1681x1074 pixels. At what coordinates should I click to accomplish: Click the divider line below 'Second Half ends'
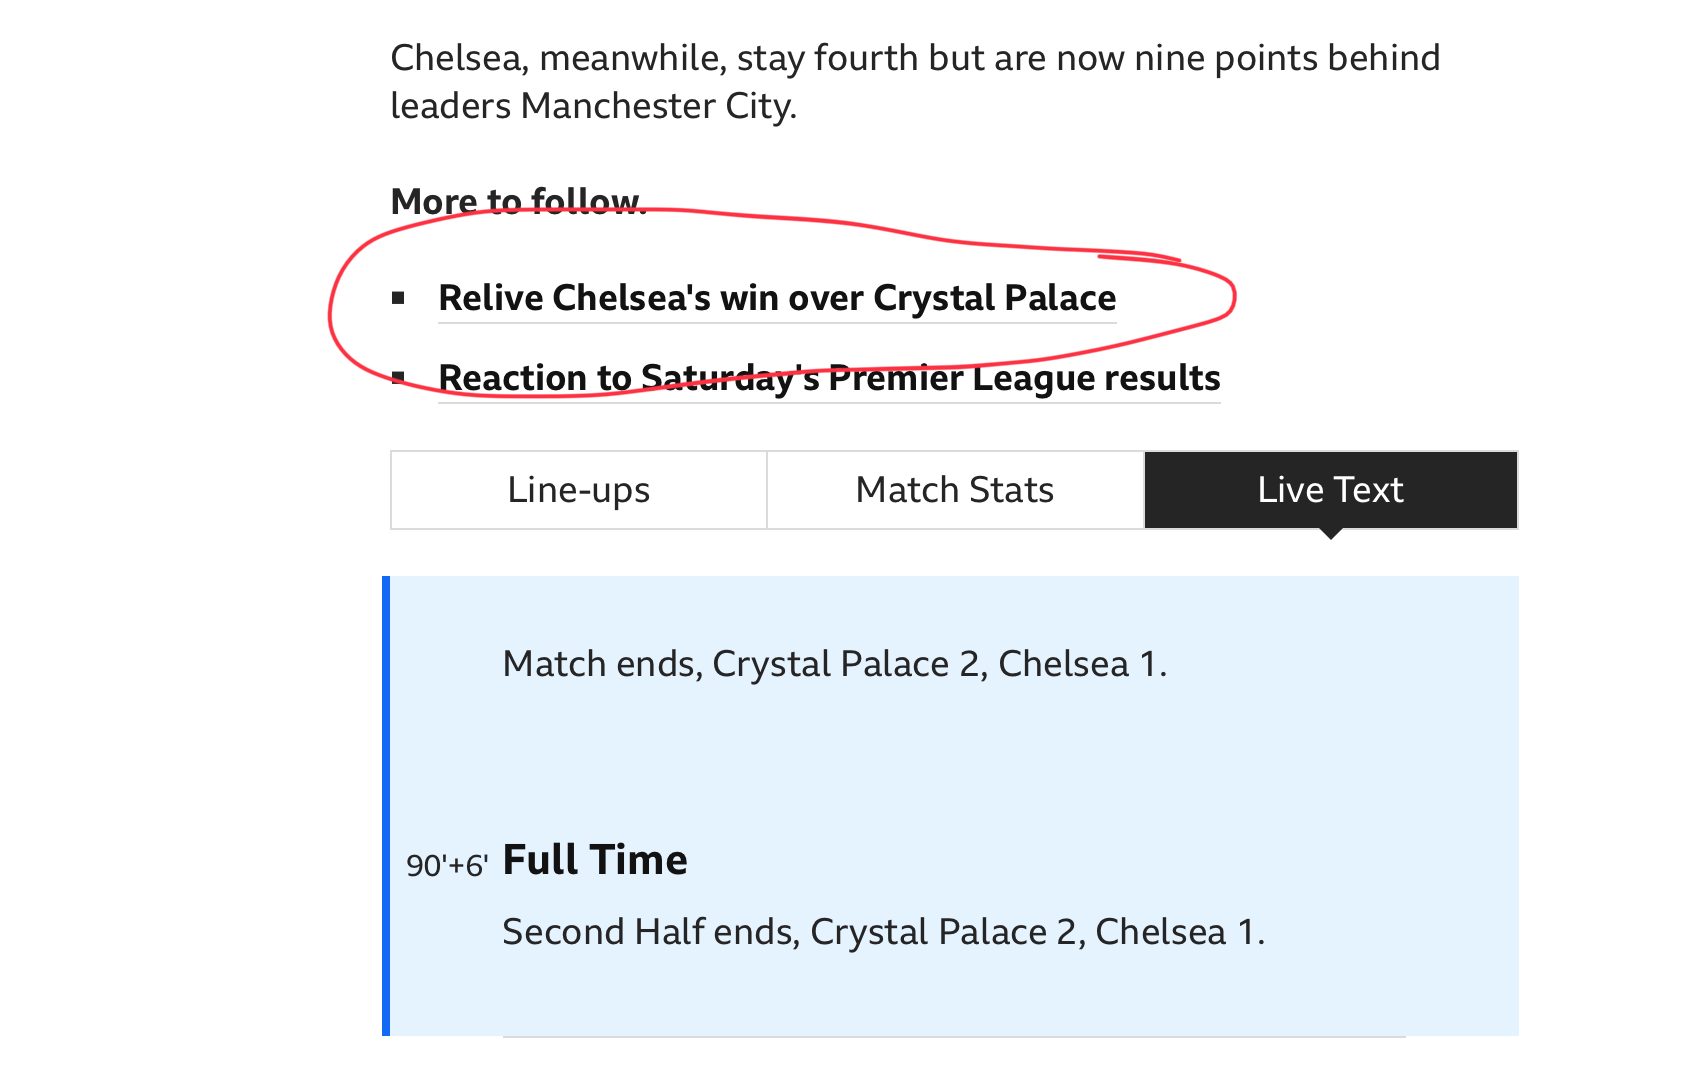point(953,1037)
